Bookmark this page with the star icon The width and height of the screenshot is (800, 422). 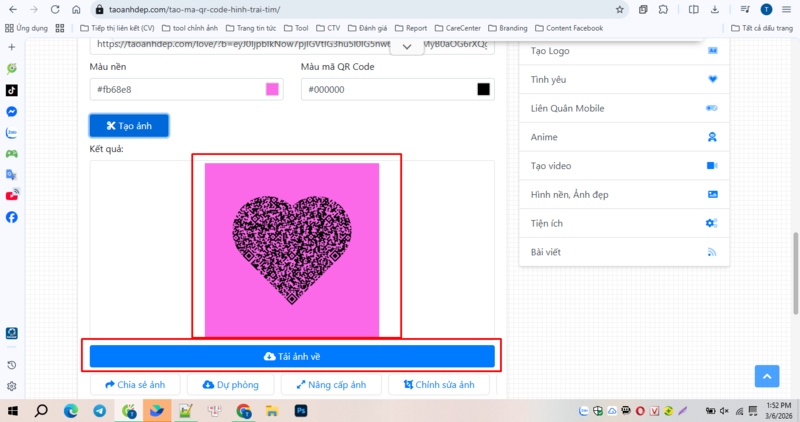(619, 9)
